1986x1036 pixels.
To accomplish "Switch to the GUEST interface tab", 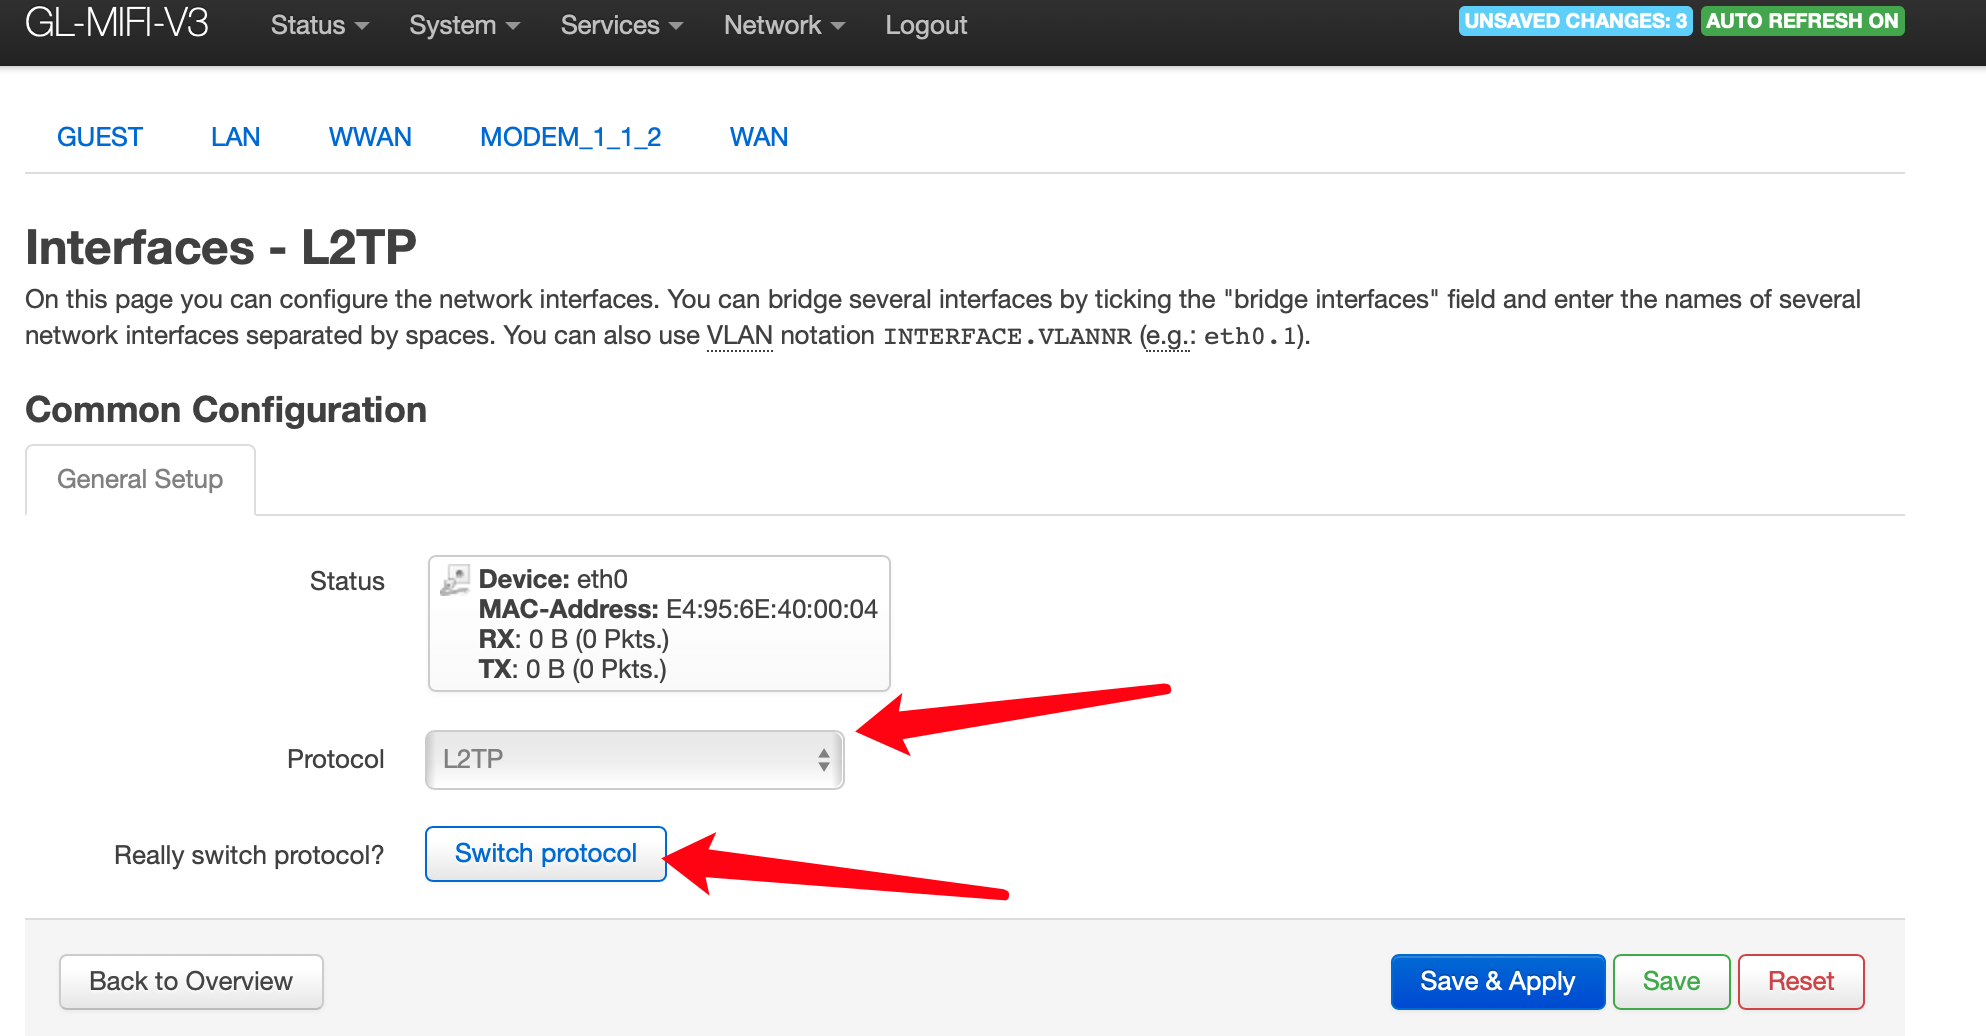I will (x=100, y=137).
